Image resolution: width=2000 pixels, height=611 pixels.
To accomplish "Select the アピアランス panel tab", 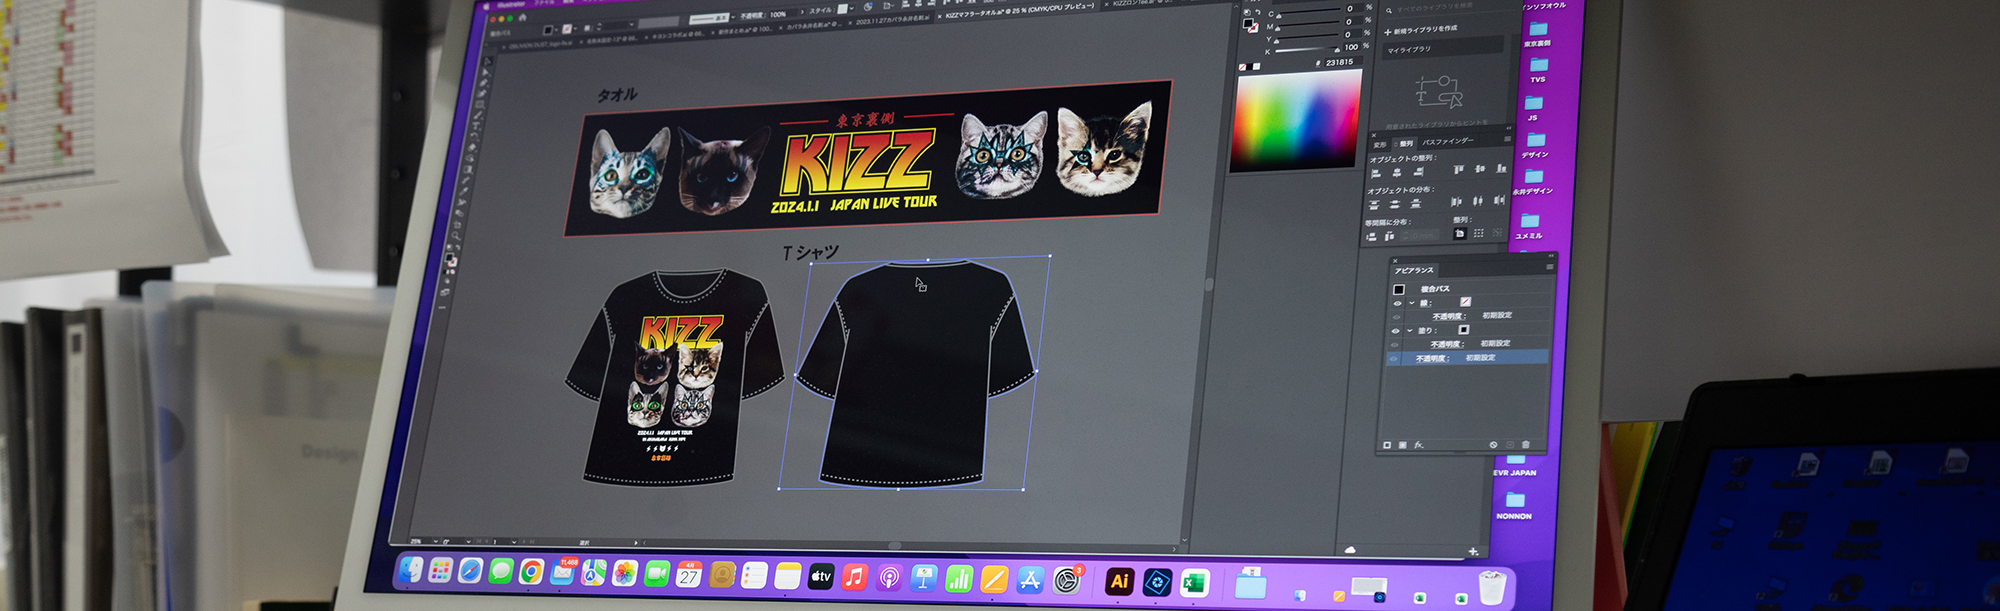I will (x=1414, y=270).
